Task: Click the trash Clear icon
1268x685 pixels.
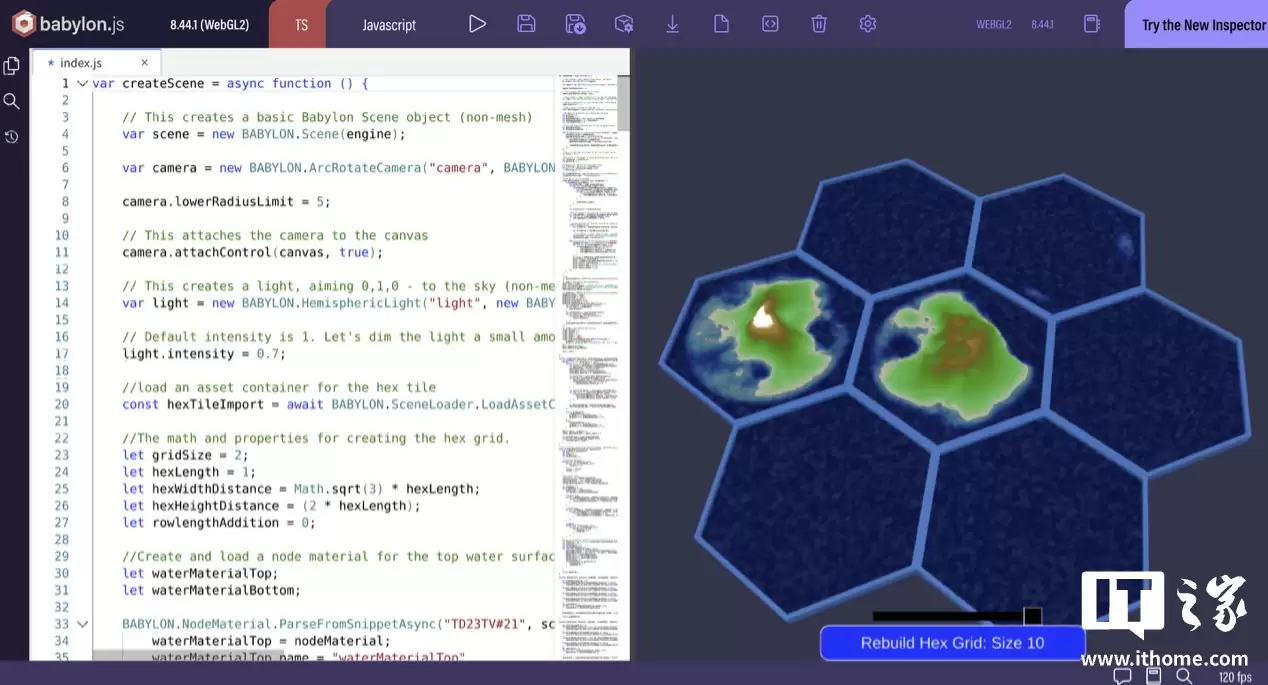Action: pyautogui.click(x=819, y=24)
